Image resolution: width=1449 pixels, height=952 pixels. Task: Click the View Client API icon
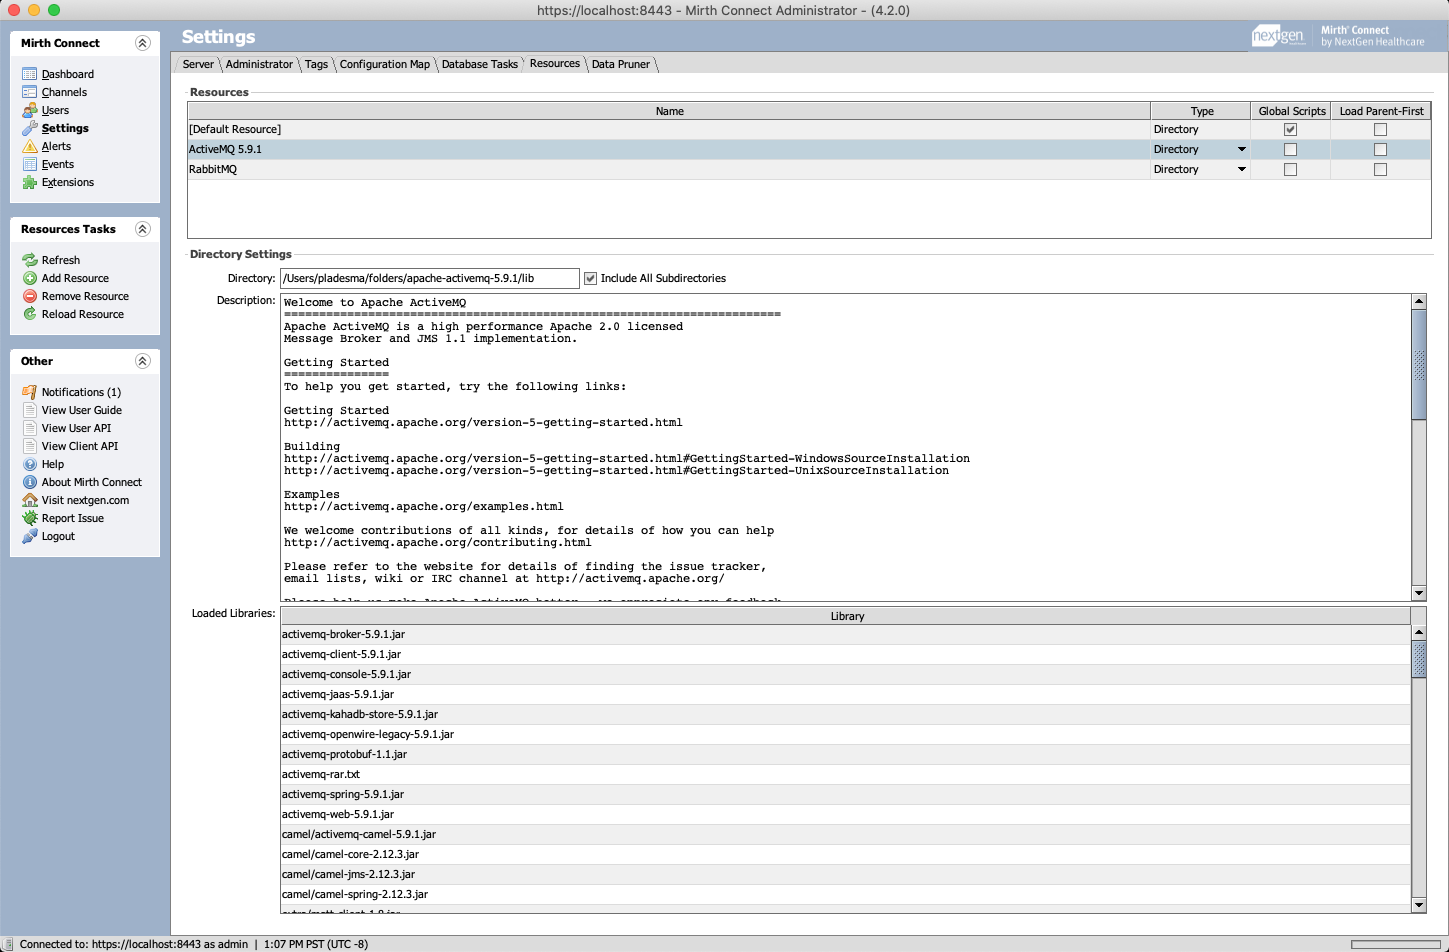30,446
